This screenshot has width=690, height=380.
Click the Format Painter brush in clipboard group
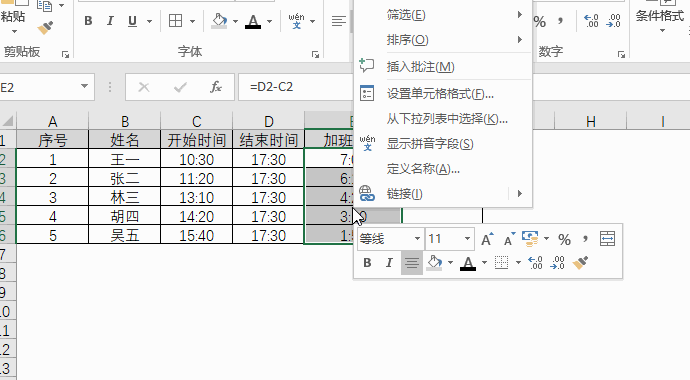45,28
